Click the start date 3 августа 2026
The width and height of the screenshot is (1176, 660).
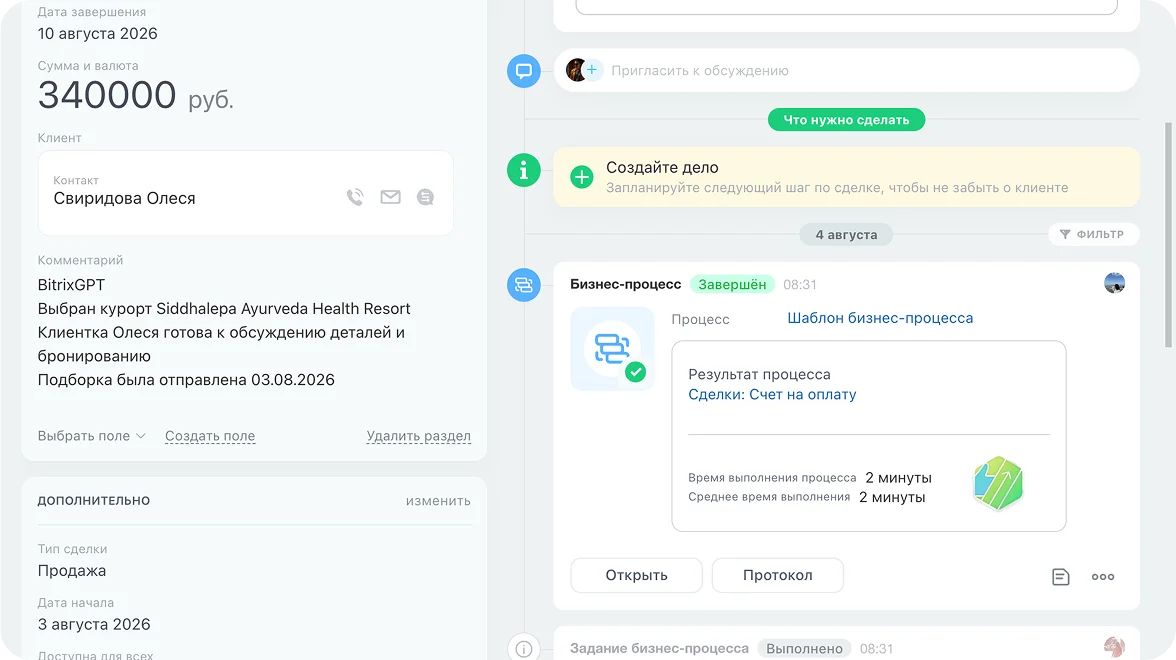point(94,624)
